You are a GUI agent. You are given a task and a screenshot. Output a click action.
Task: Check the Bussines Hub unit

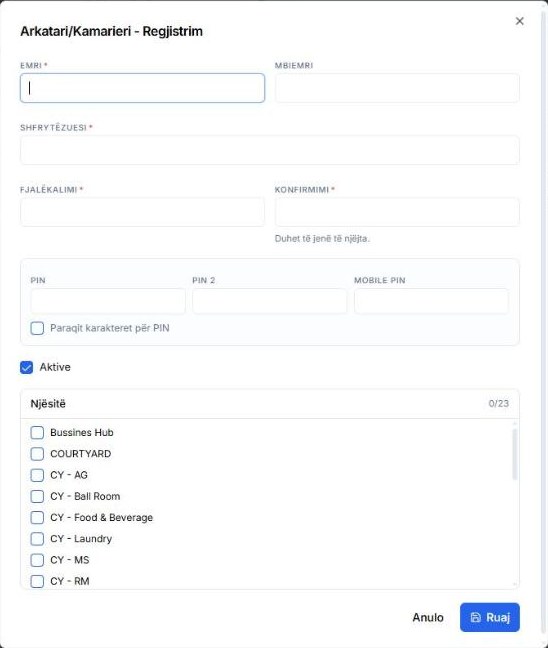click(x=37, y=432)
